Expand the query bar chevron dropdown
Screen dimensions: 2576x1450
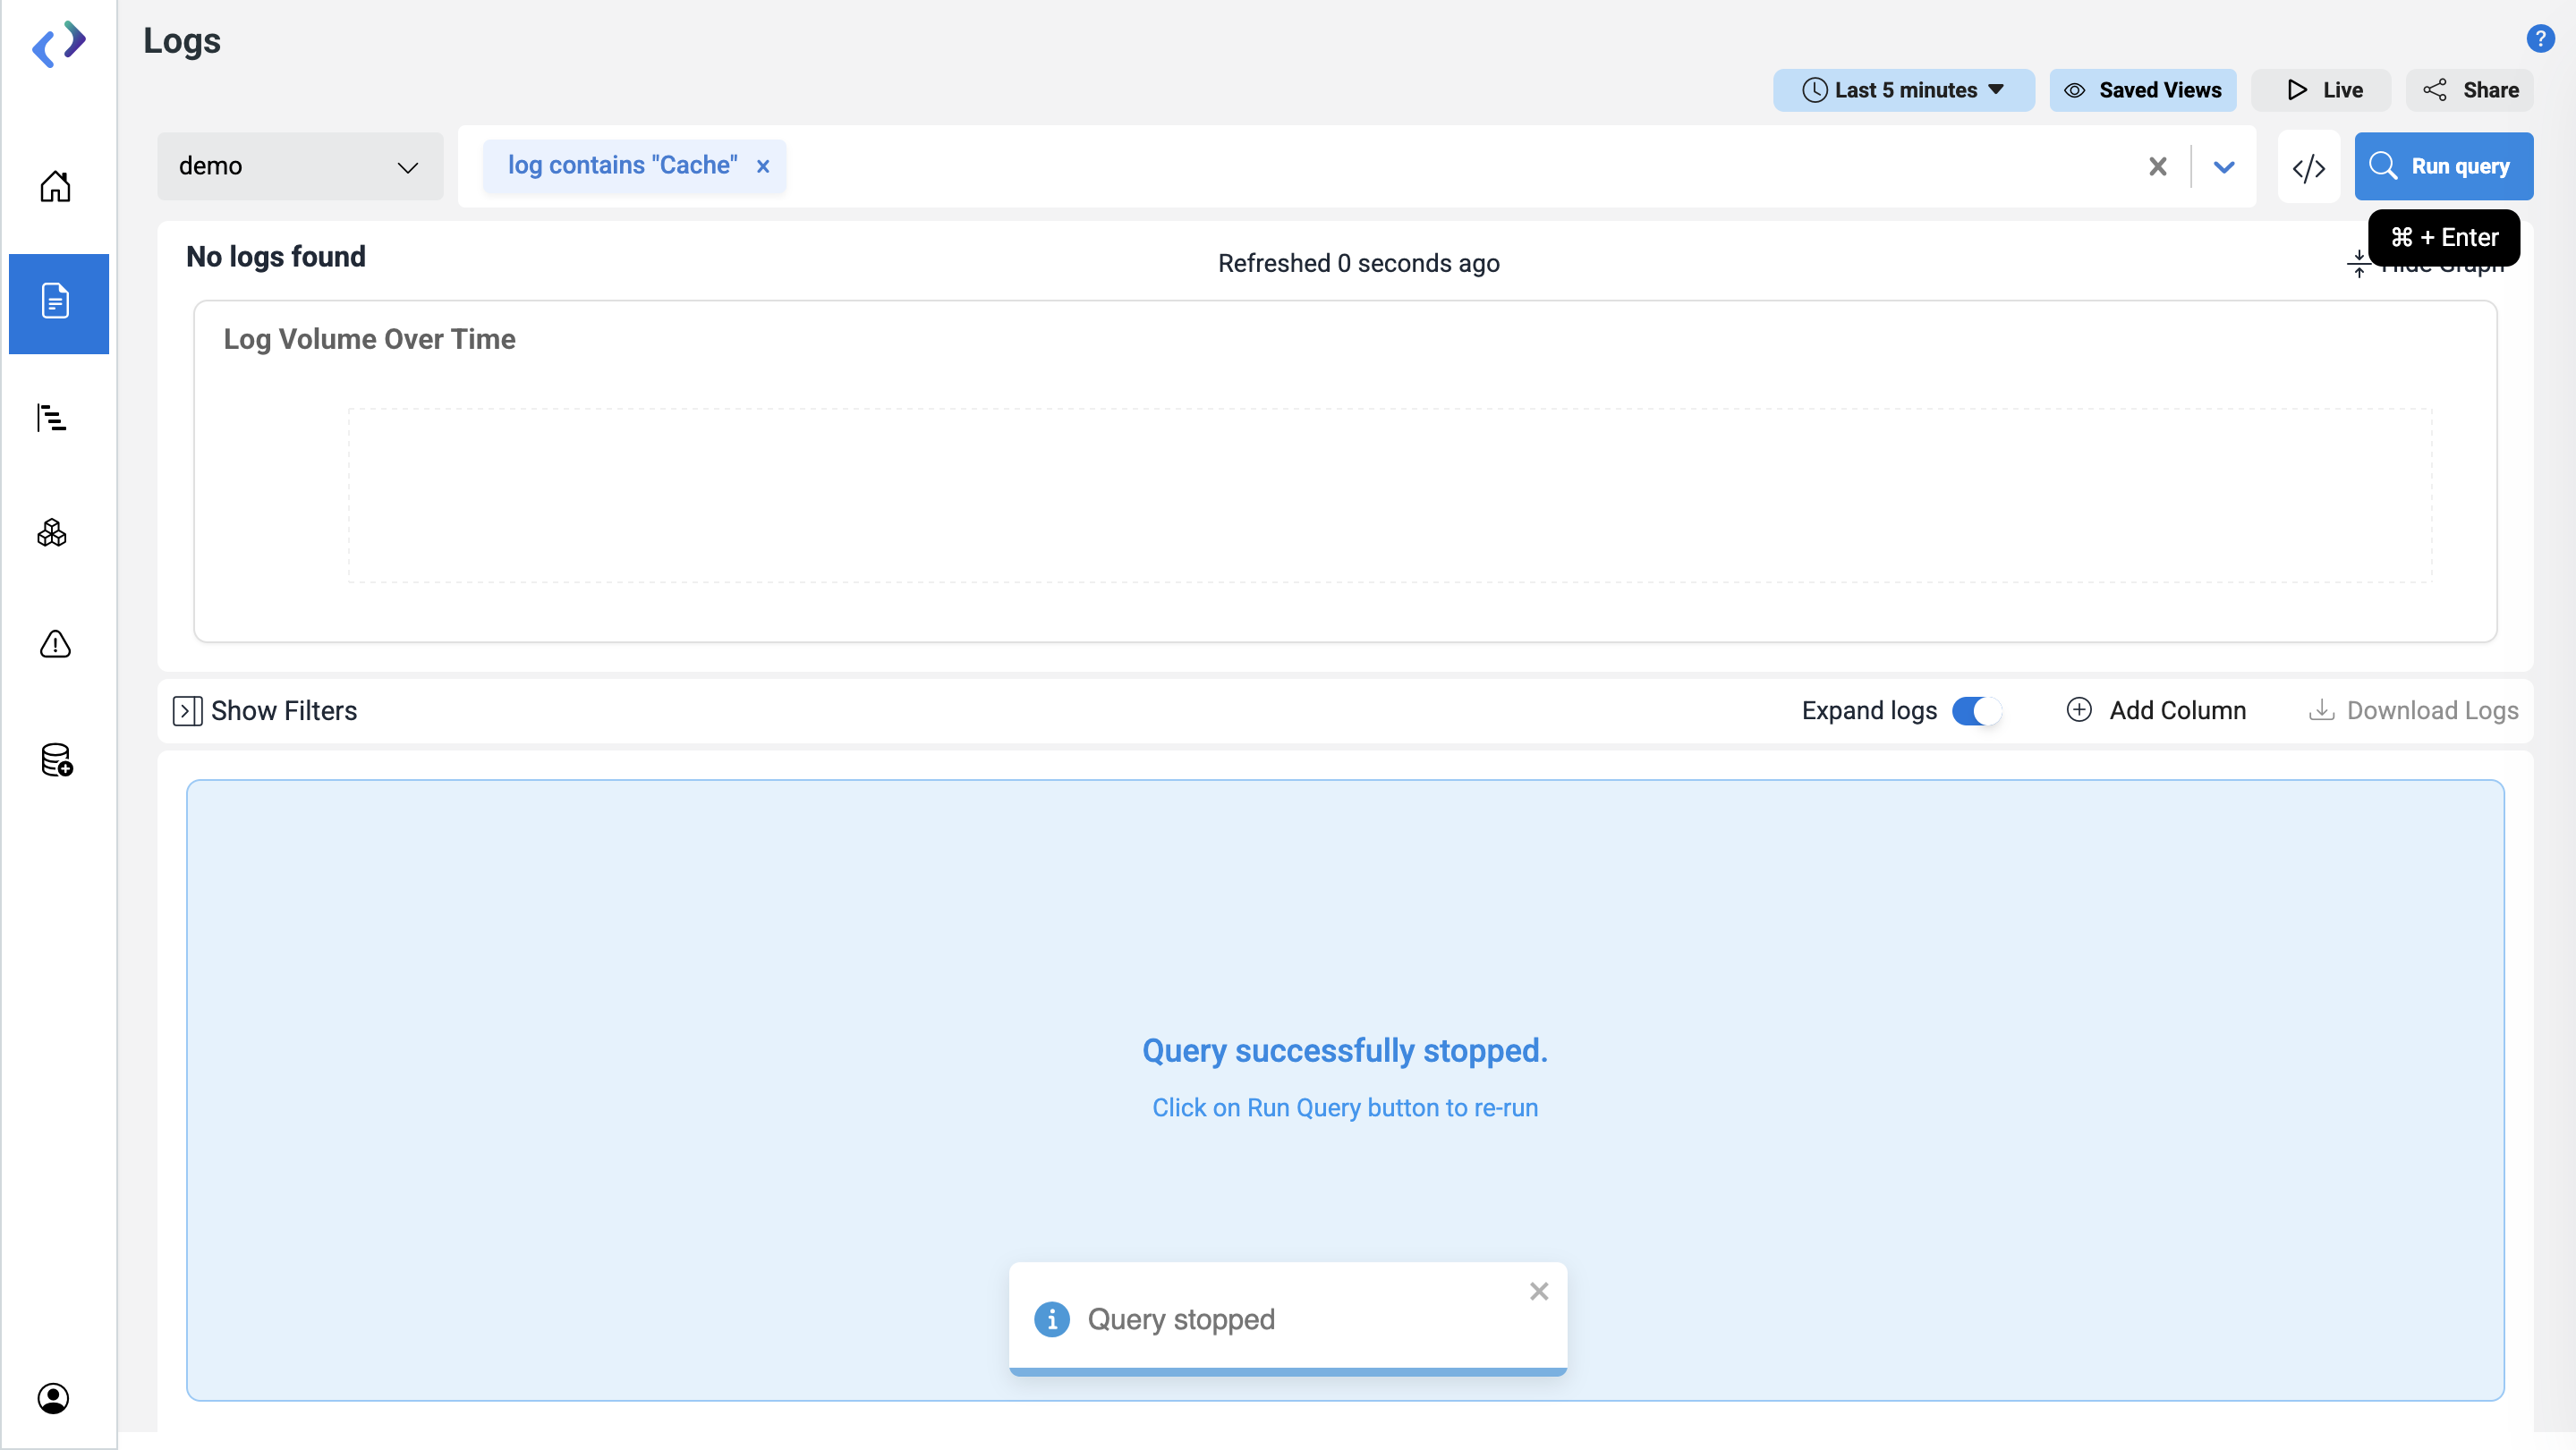pos(2223,167)
